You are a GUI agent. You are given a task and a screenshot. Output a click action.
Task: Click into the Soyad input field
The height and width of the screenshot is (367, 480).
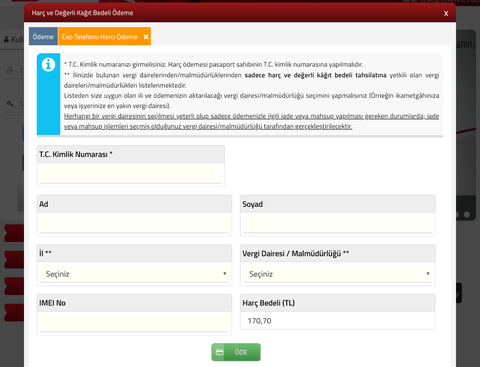point(337,223)
